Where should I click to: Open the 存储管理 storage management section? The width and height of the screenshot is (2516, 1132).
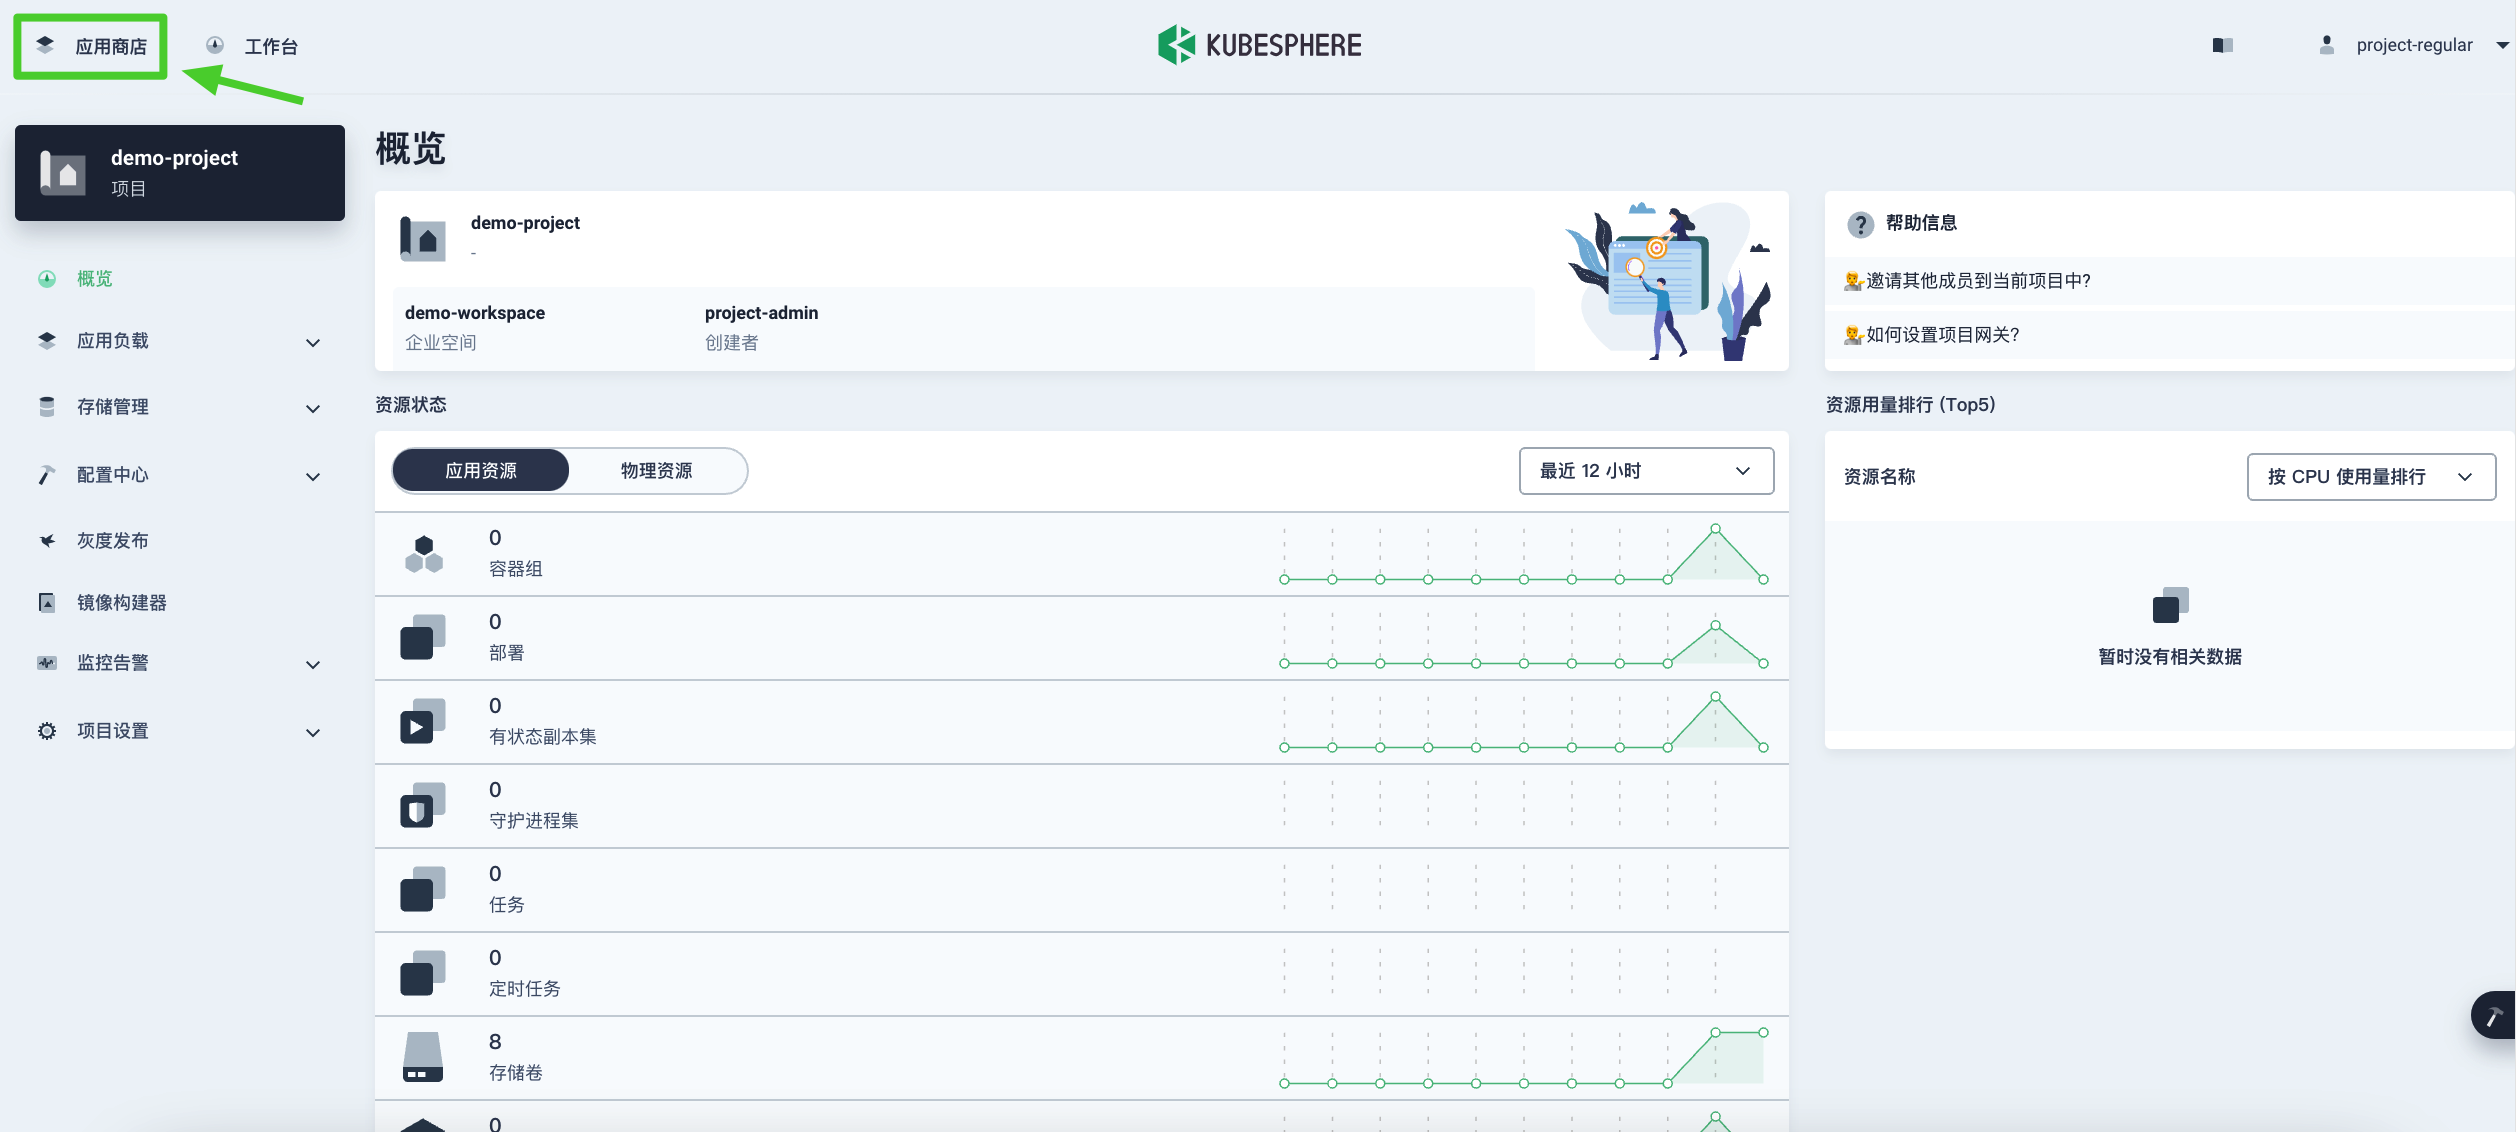113,406
